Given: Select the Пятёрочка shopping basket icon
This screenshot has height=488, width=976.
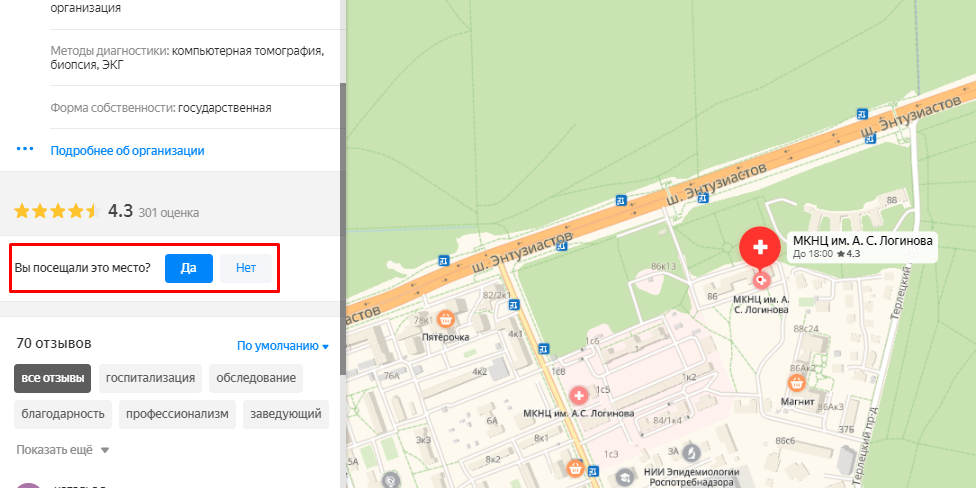Looking at the screenshot, I should pyautogui.click(x=445, y=320).
